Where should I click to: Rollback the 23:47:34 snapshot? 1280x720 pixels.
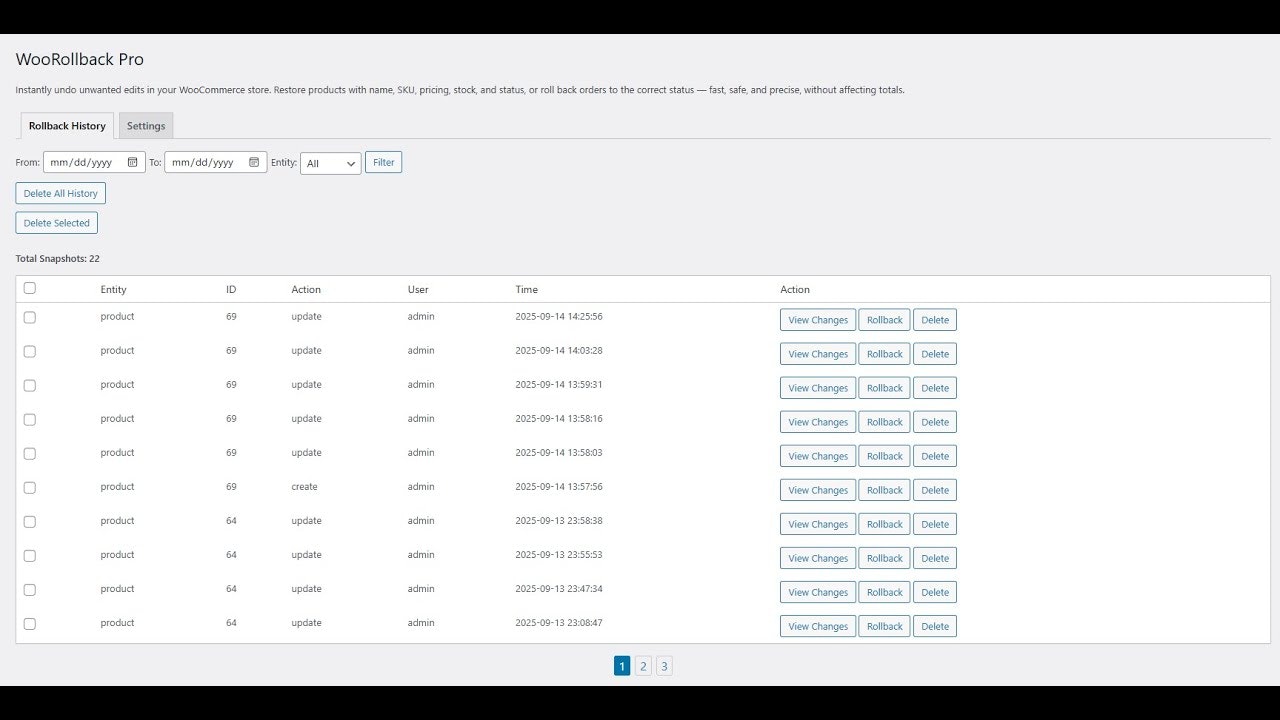click(x=884, y=592)
